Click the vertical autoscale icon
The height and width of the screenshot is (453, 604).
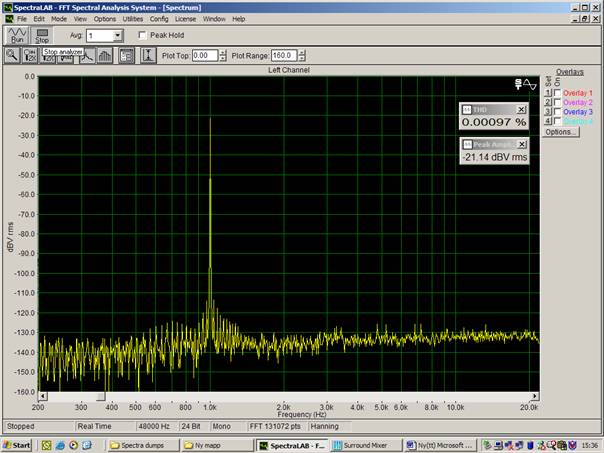(x=148, y=56)
